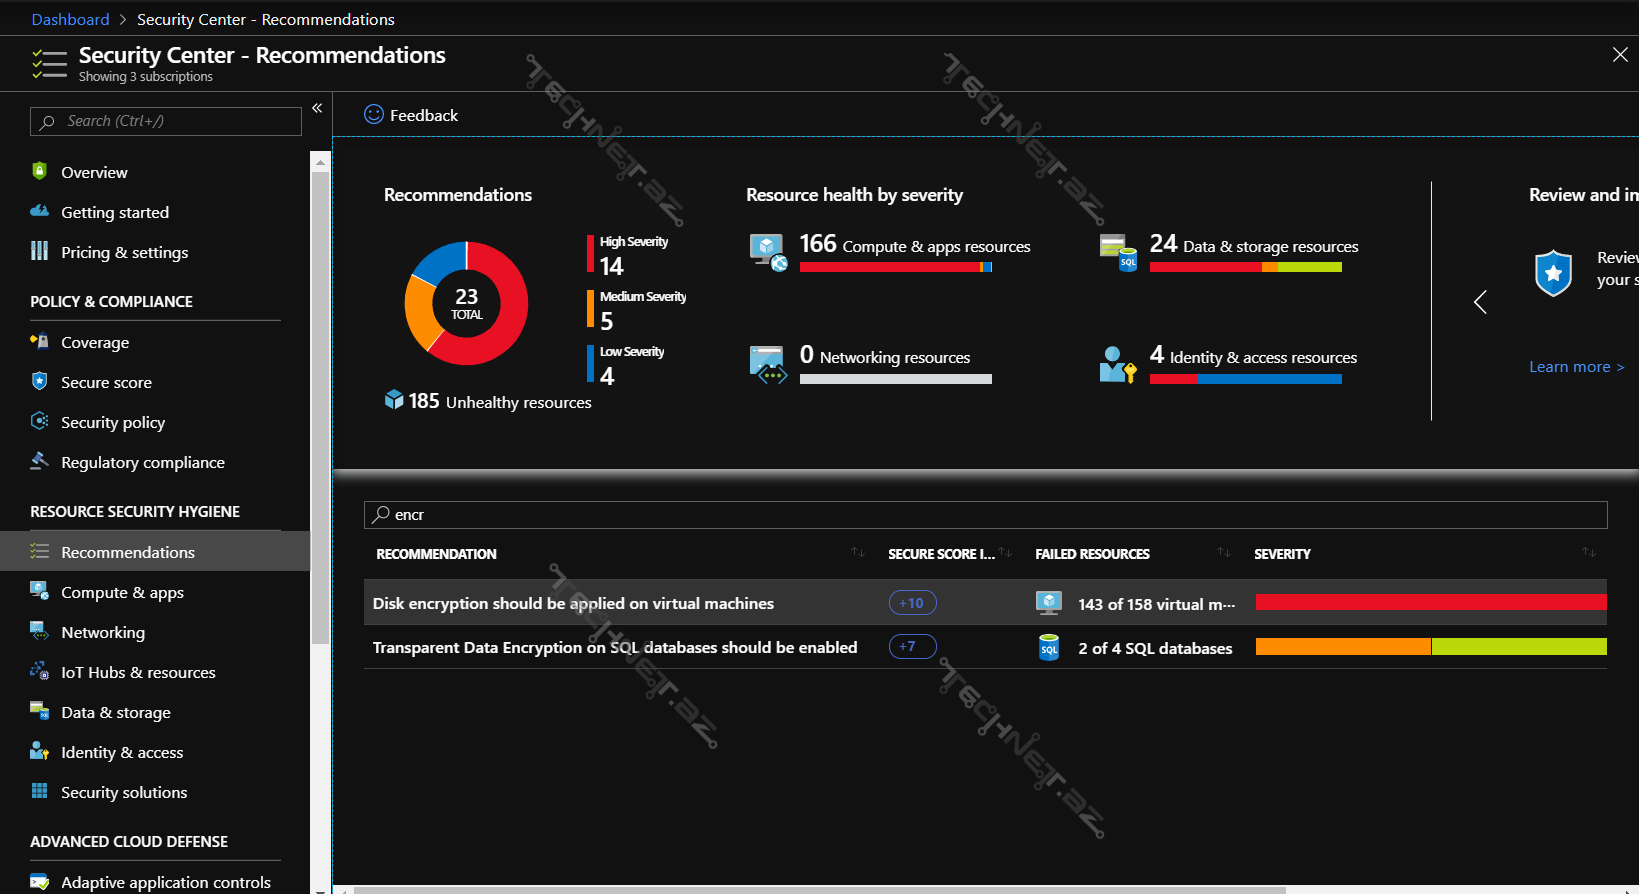Open the Networking menu item

[103, 632]
